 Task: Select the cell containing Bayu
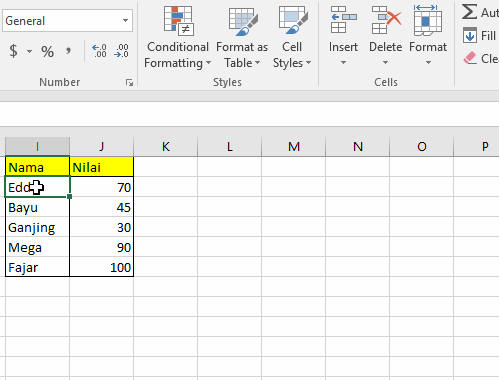(37, 207)
